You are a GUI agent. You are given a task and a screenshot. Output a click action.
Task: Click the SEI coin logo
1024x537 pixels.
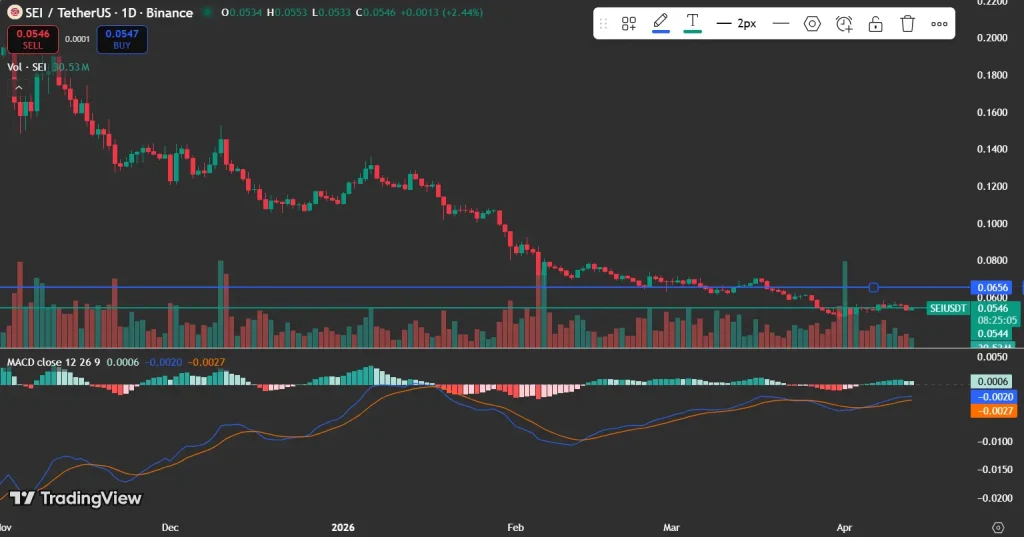click(x=14, y=12)
